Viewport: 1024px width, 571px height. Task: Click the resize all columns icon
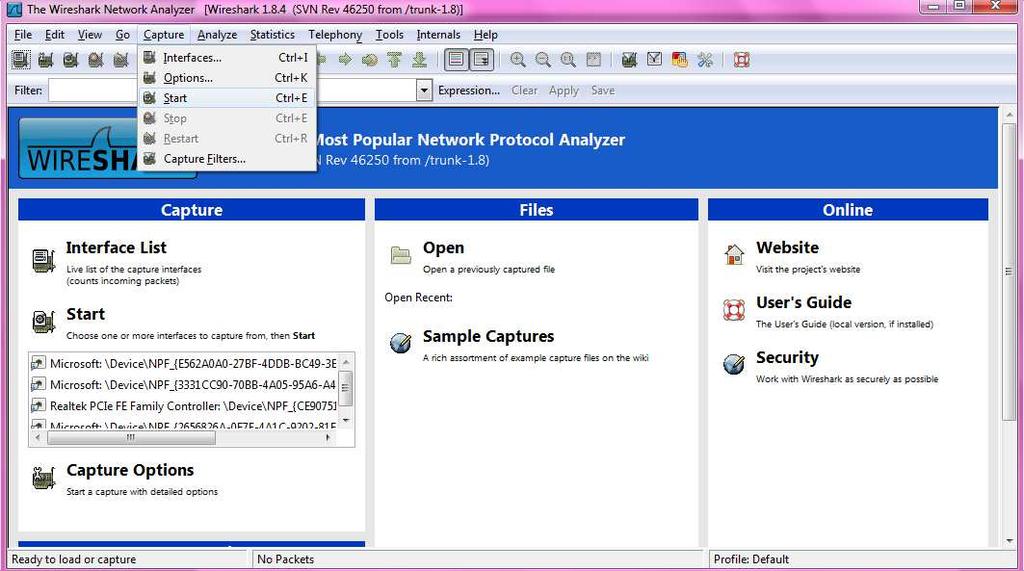pyautogui.click(x=594, y=60)
